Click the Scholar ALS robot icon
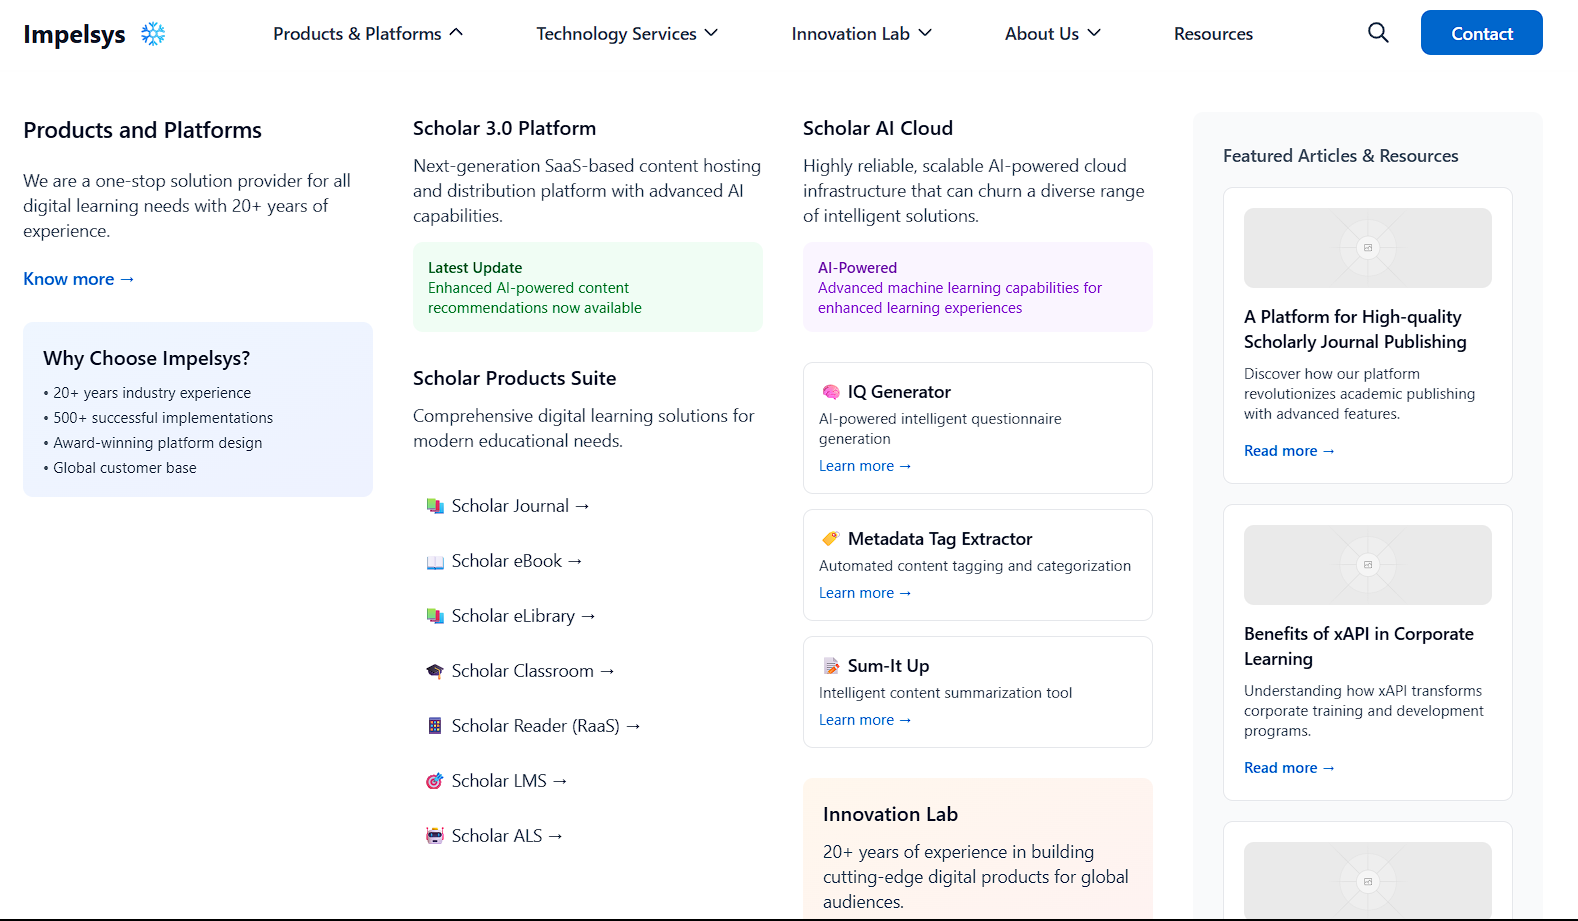The height and width of the screenshot is (921, 1578). pos(435,836)
